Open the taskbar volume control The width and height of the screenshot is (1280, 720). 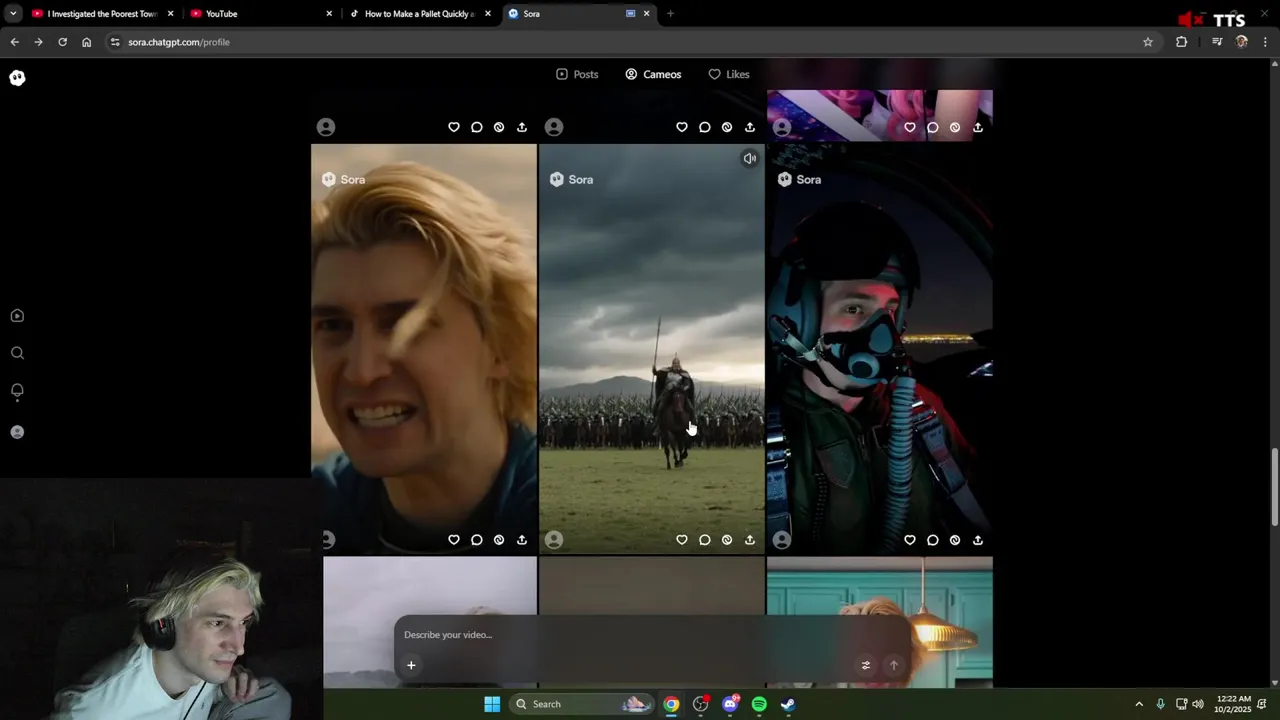coord(1198,704)
